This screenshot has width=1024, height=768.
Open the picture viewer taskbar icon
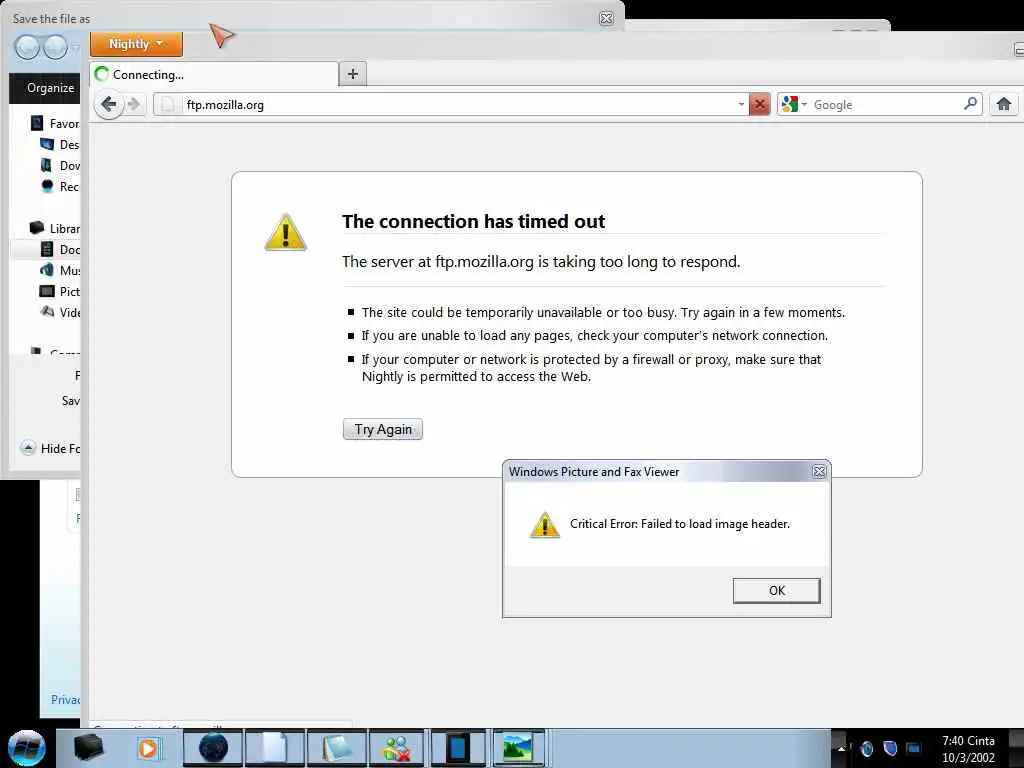tap(518, 748)
